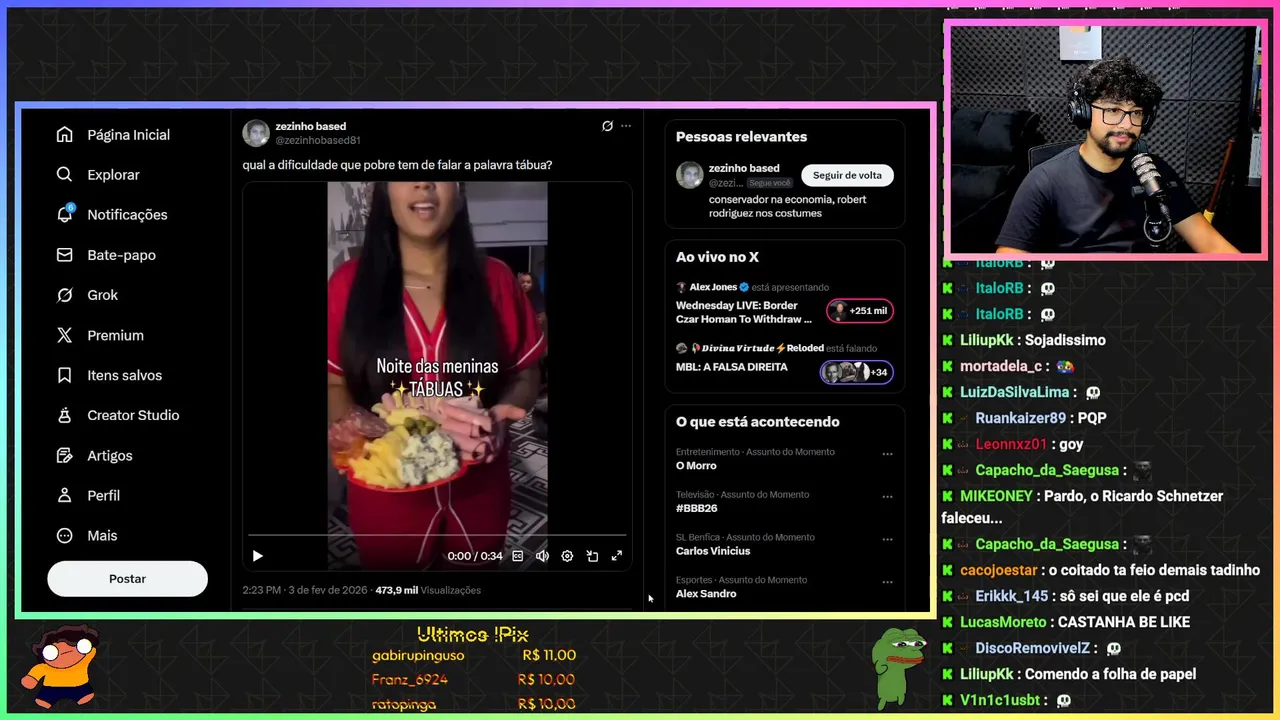Click the Postar button
Viewport: 1280px width, 720px height.
click(127, 579)
